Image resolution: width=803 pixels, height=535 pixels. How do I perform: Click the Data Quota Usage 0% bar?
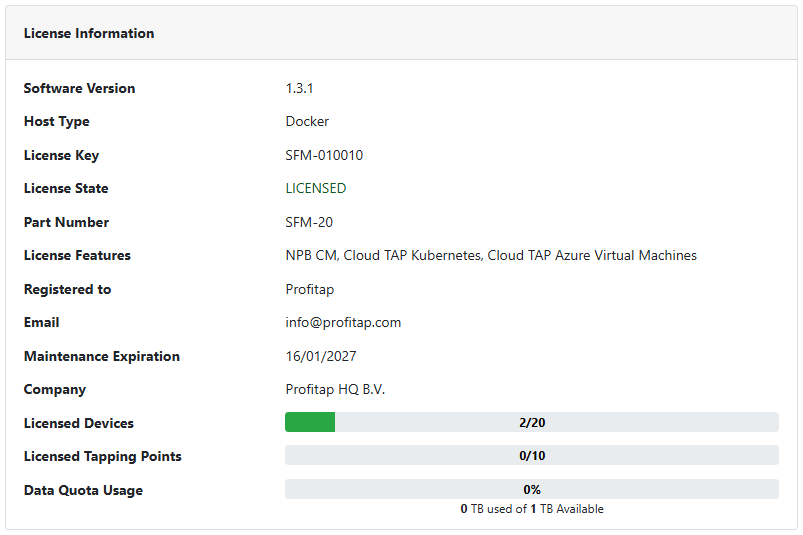point(531,489)
